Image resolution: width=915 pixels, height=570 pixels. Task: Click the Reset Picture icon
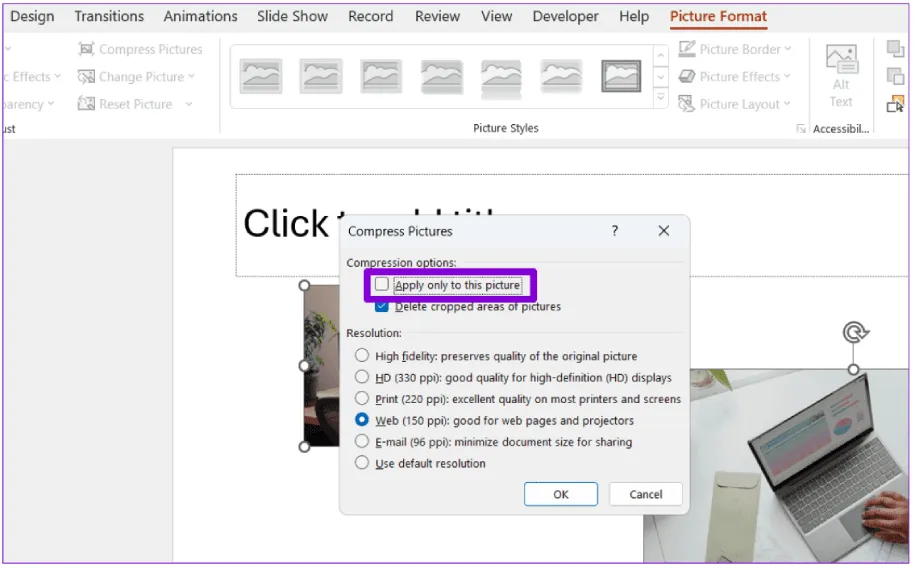click(86, 104)
